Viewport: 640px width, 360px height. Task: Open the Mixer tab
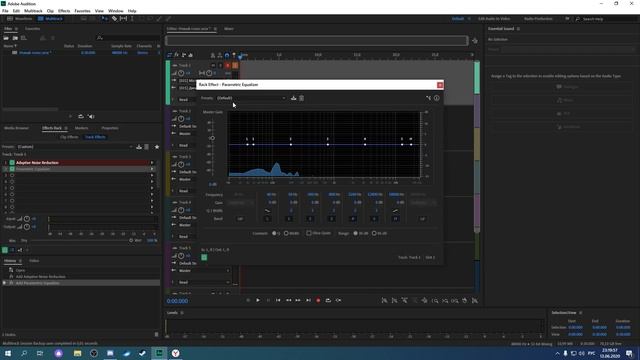coord(229,29)
